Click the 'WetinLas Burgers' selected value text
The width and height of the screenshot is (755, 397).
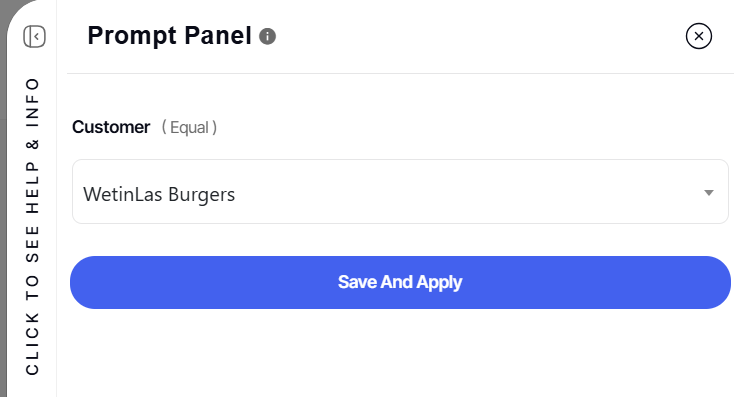(159, 195)
